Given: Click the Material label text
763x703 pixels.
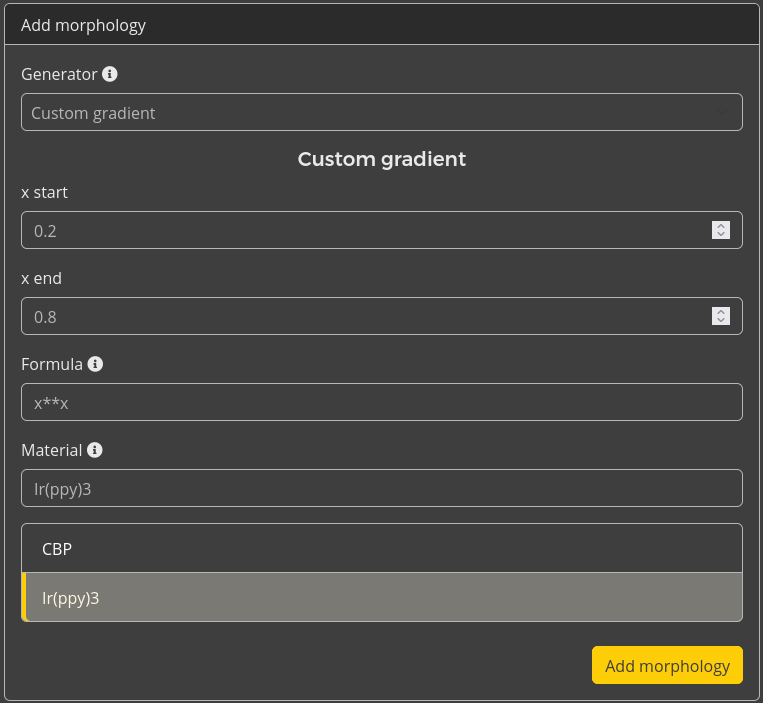Looking at the screenshot, I should click(51, 450).
